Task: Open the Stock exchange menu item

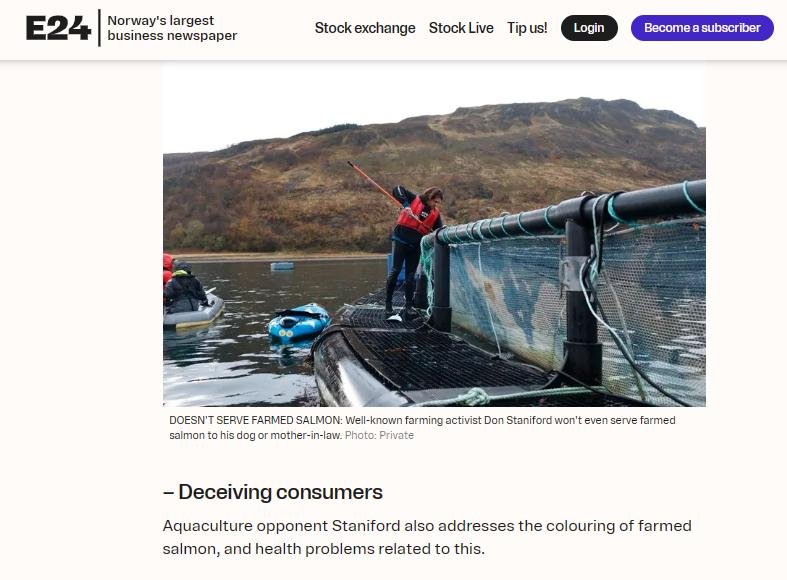Action: click(x=365, y=28)
